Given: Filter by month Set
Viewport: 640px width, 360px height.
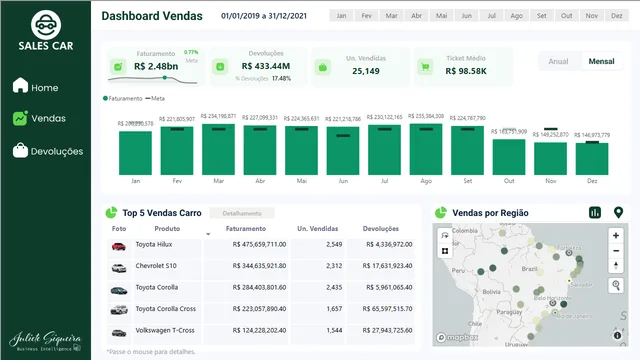Looking at the screenshot, I should 542,16.
